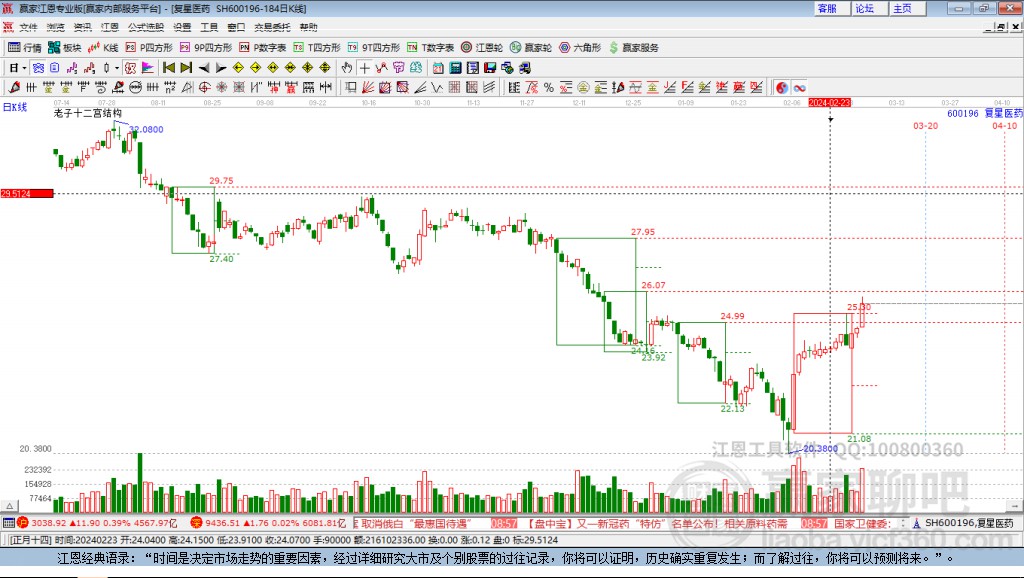Image resolution: width=1024 pixels, height=578 pixels.
Task: Jump to last bar with skip-forward icon
Action: pyautogui.click(x=186, y=68)
